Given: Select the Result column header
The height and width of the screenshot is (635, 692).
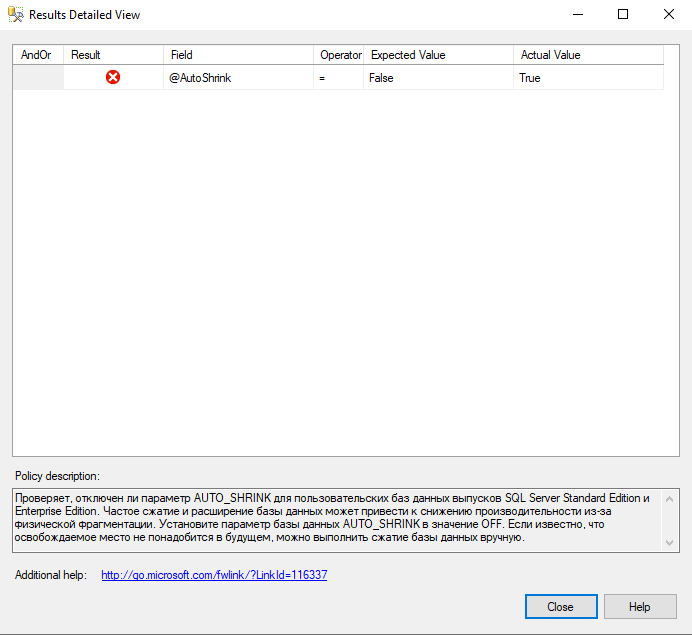Looking at the screenshot, I should pyautogui.click(x=113, y=55).
